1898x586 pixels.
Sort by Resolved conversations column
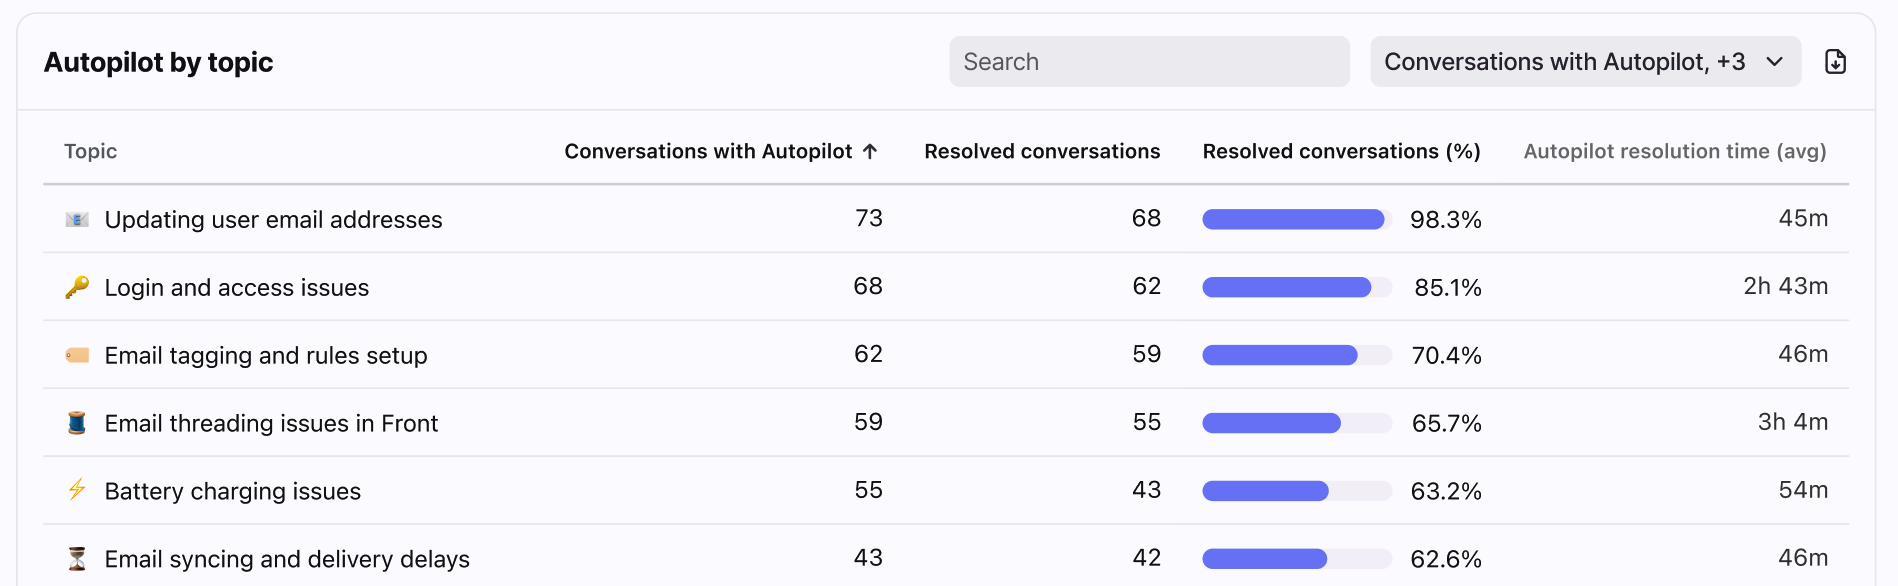coord(1041,151)
